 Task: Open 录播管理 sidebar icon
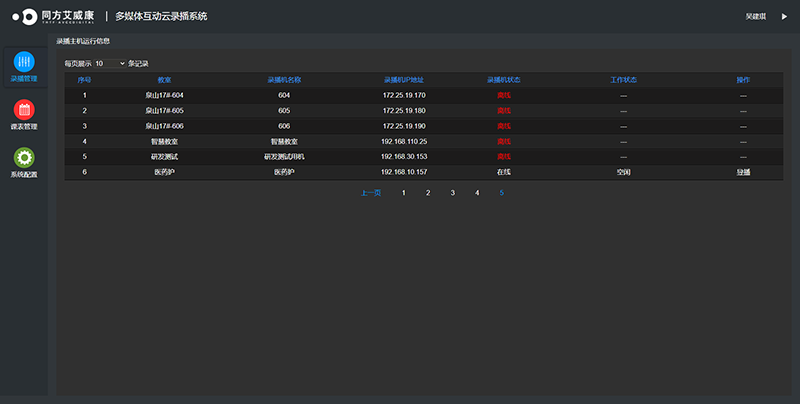[24, 61]
